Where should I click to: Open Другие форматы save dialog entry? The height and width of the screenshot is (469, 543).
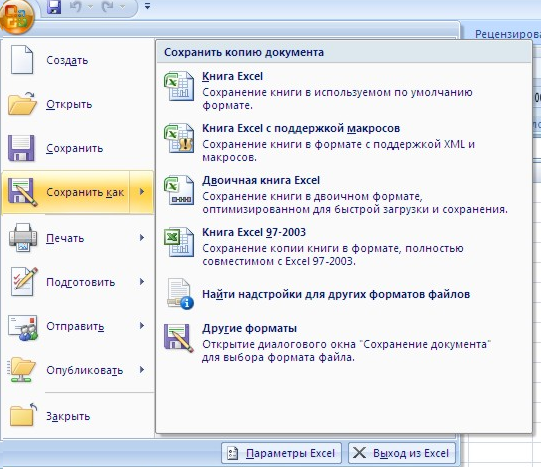(x=344, y=342)
